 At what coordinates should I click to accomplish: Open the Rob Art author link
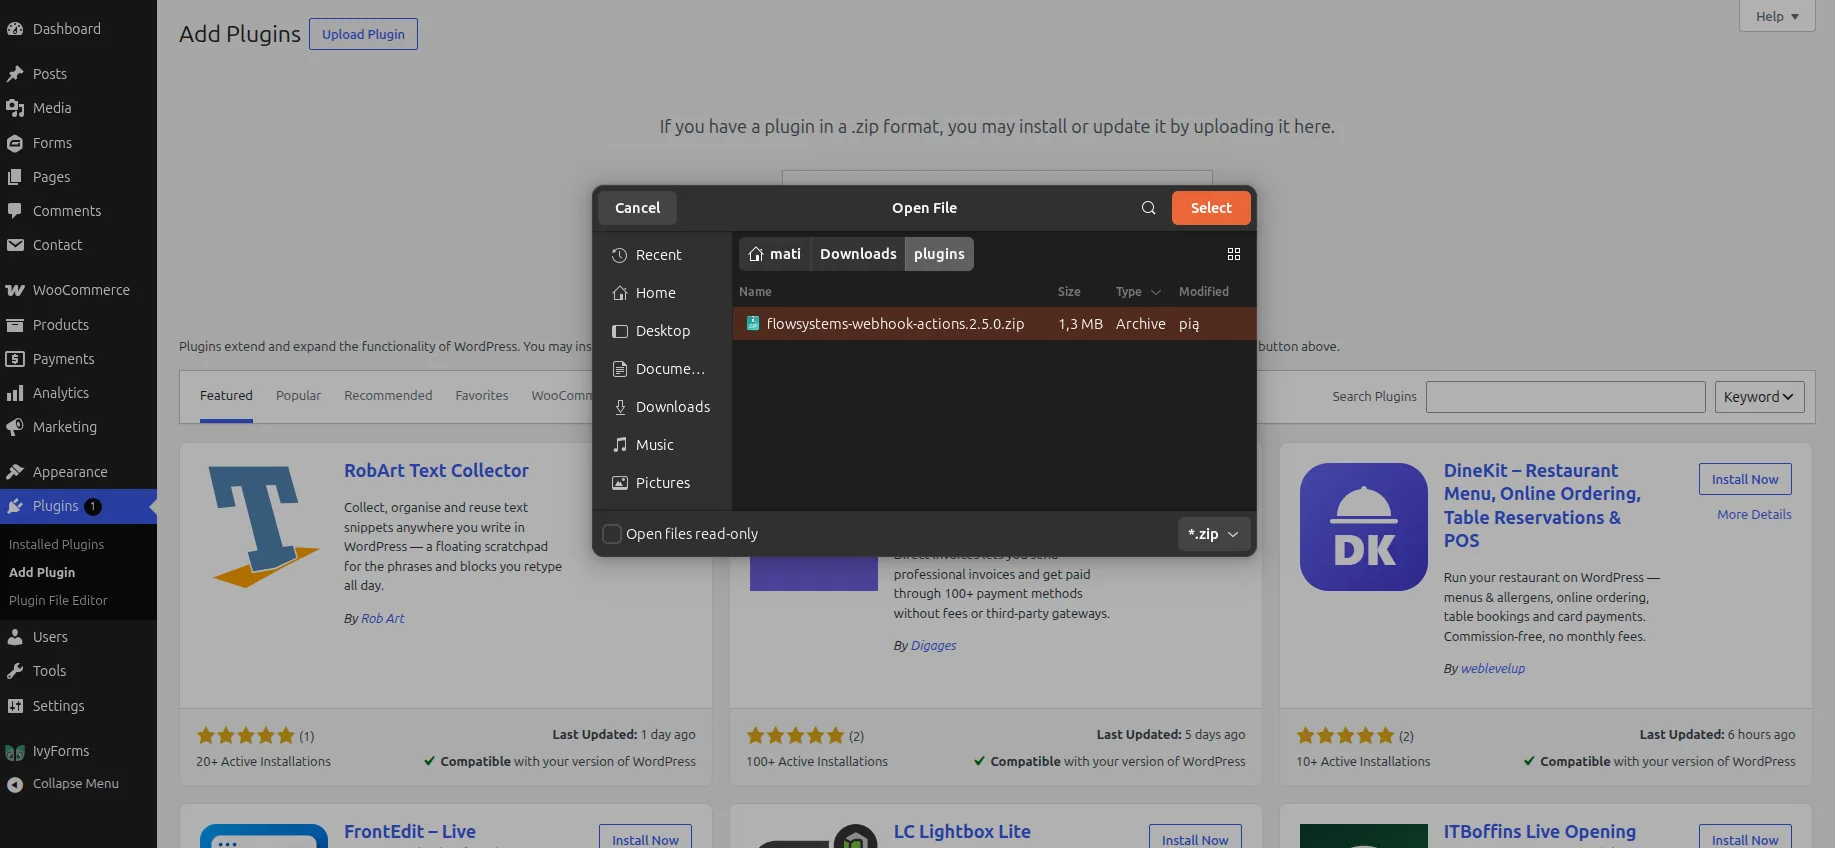(382, 619)
